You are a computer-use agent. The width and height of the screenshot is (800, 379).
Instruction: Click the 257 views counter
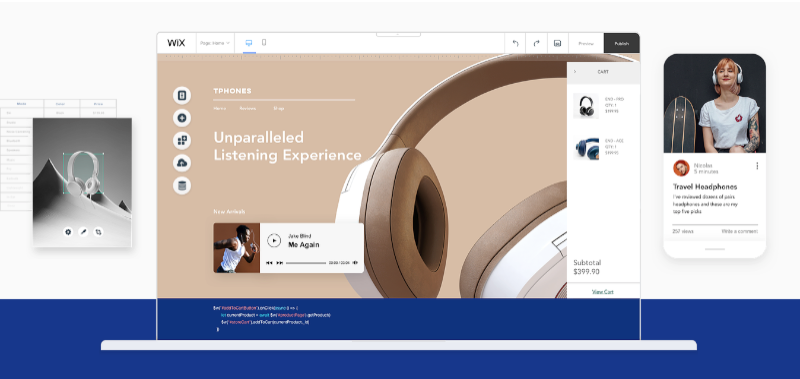(x=683, y=231)
